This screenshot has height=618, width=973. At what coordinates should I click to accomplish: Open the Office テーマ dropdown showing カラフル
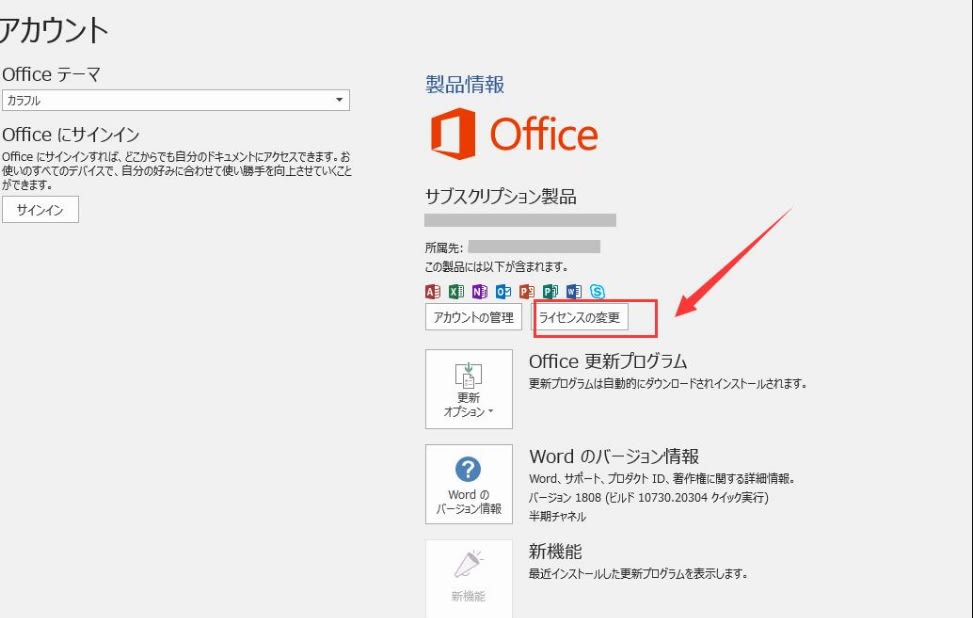tap(176, 100)
